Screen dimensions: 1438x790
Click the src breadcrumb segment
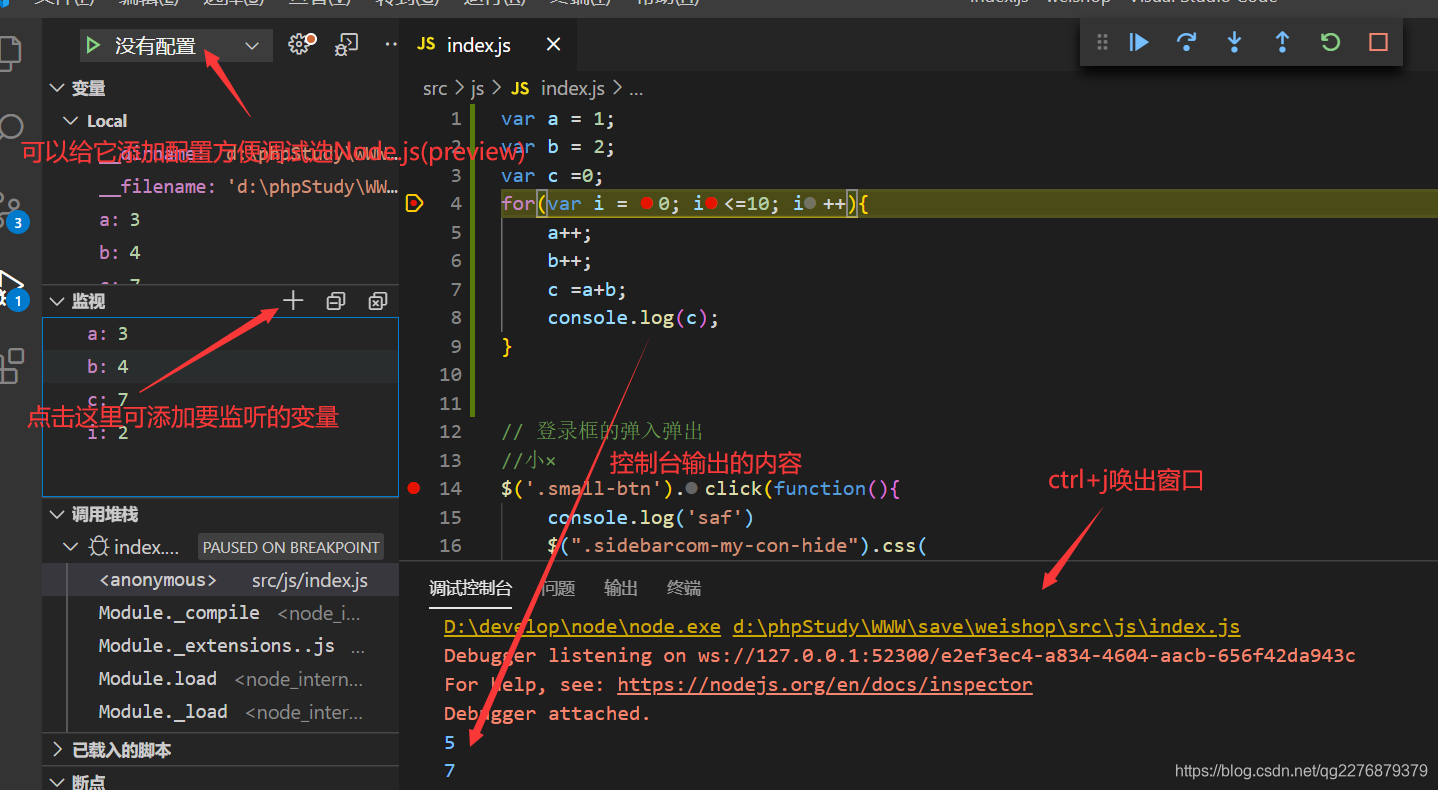pos(435,88)
